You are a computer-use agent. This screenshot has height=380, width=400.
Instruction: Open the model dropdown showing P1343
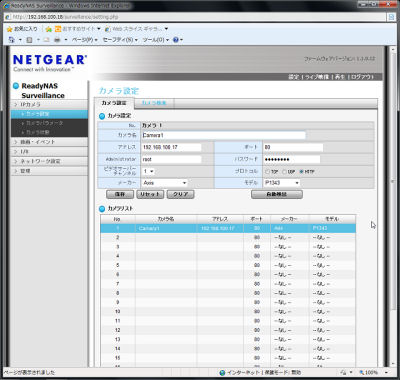coord(282,183)
